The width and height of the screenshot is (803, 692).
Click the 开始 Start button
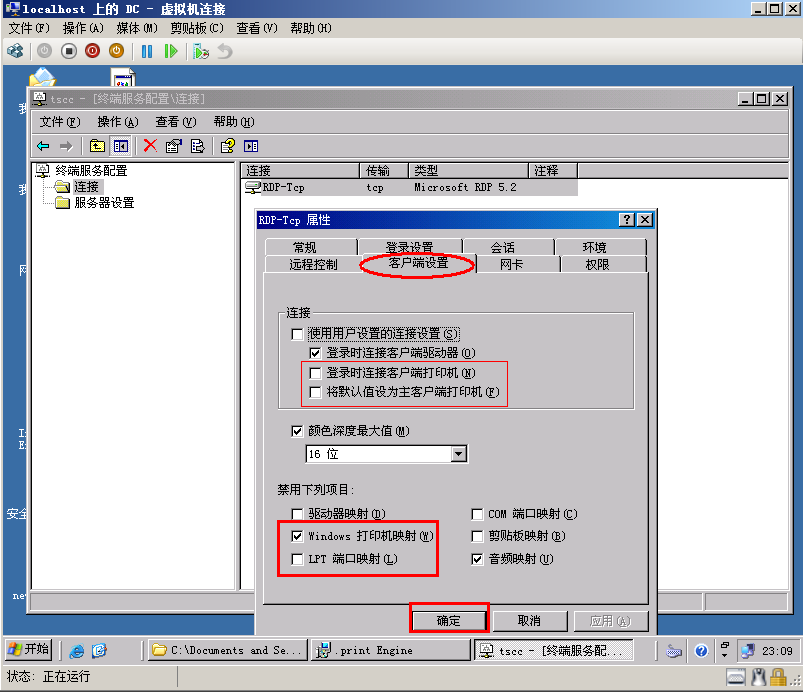[29, 649]
